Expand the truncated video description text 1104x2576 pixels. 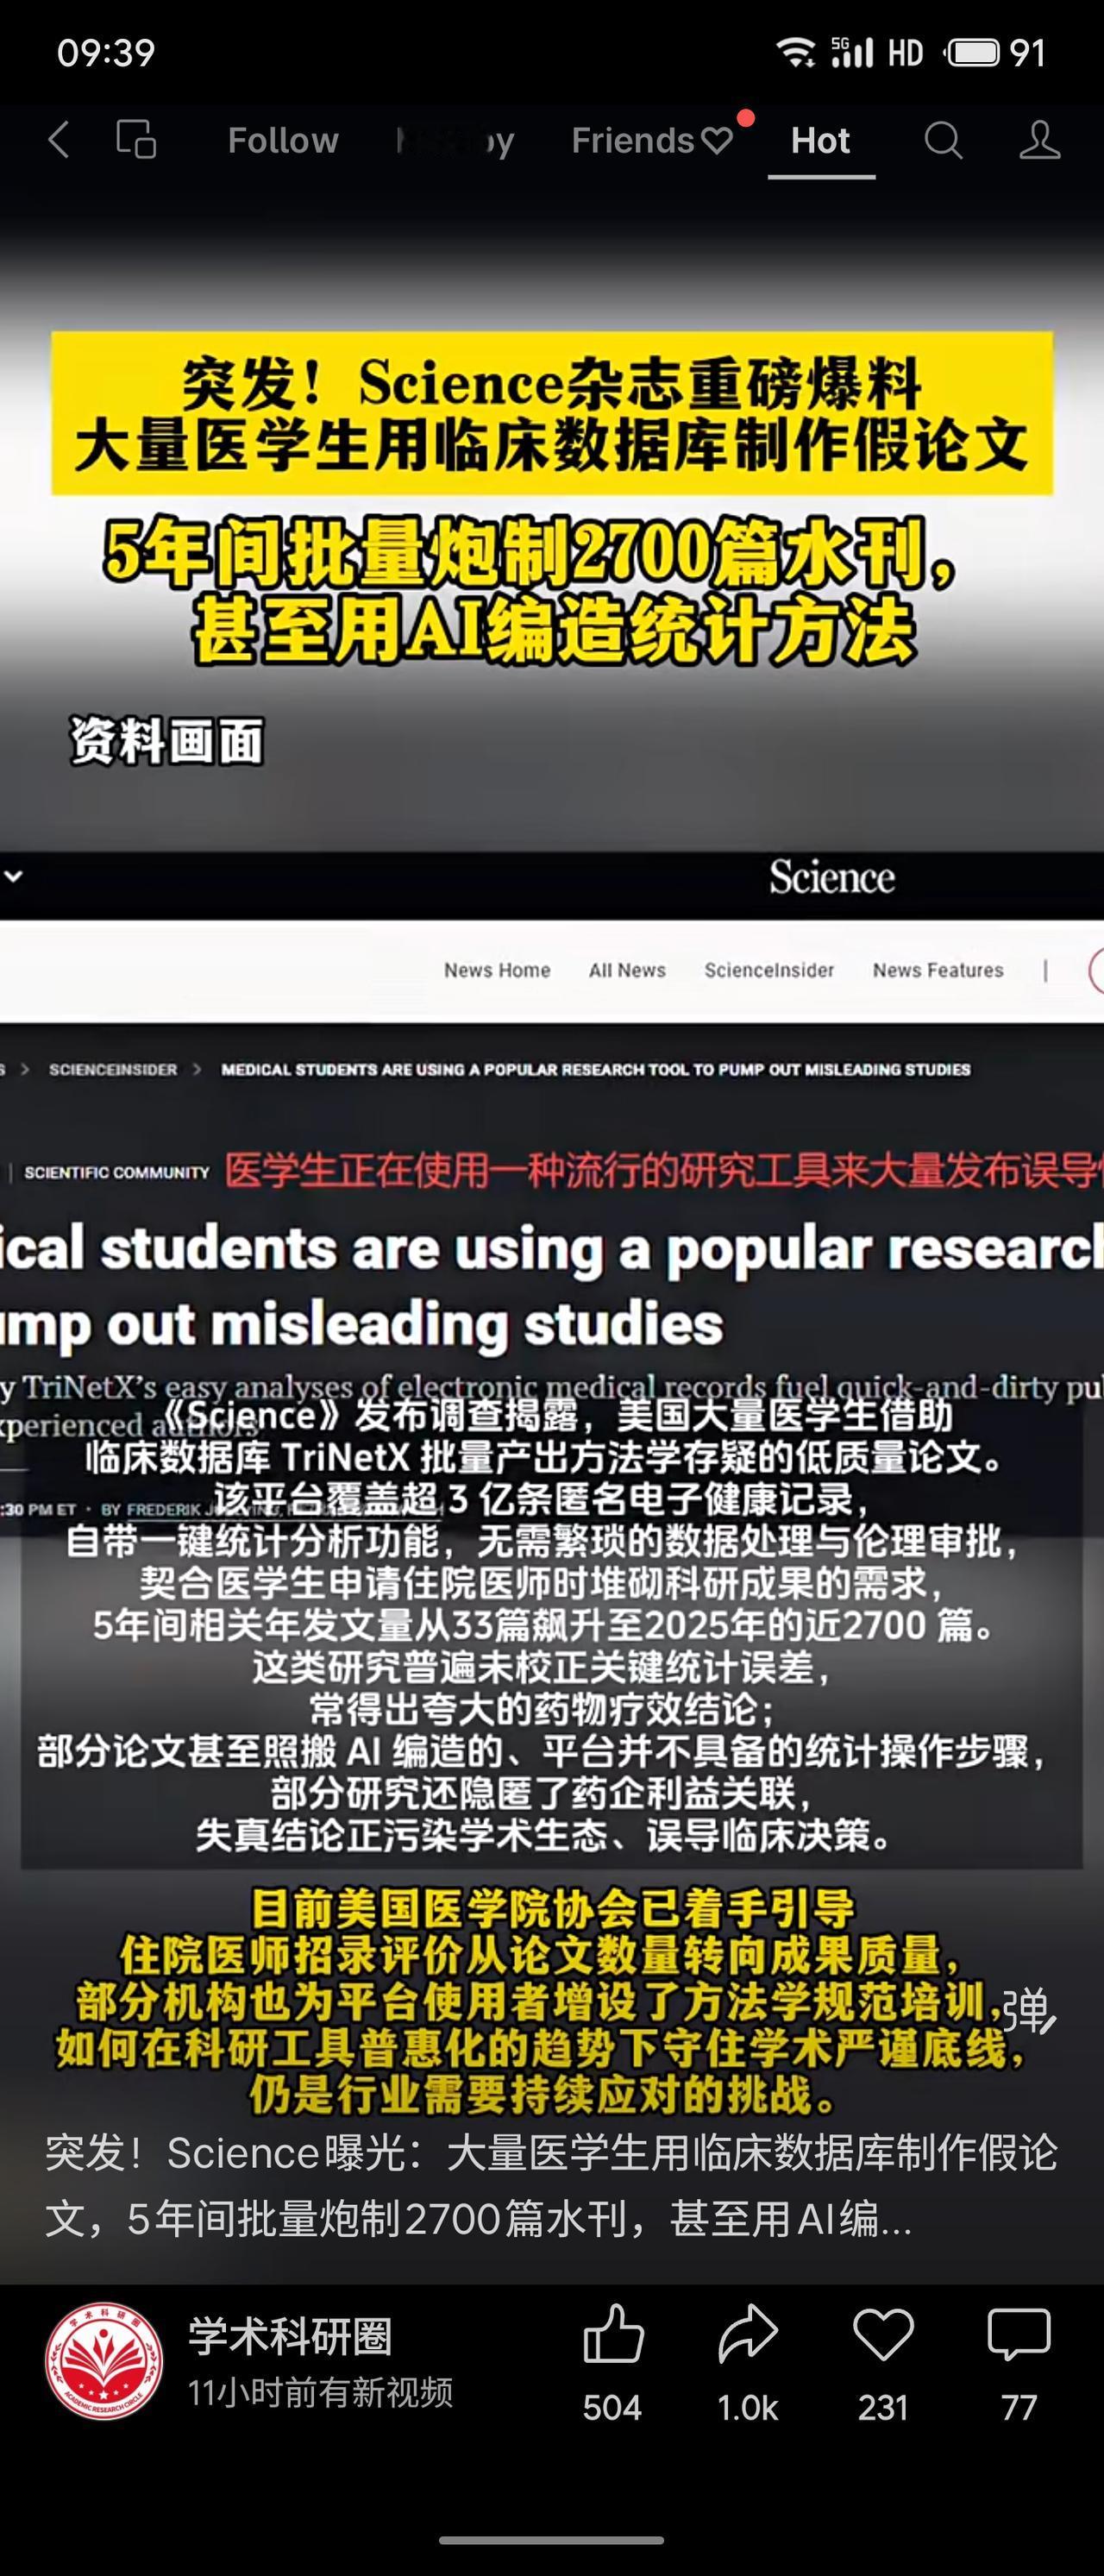click(551, 2185)
